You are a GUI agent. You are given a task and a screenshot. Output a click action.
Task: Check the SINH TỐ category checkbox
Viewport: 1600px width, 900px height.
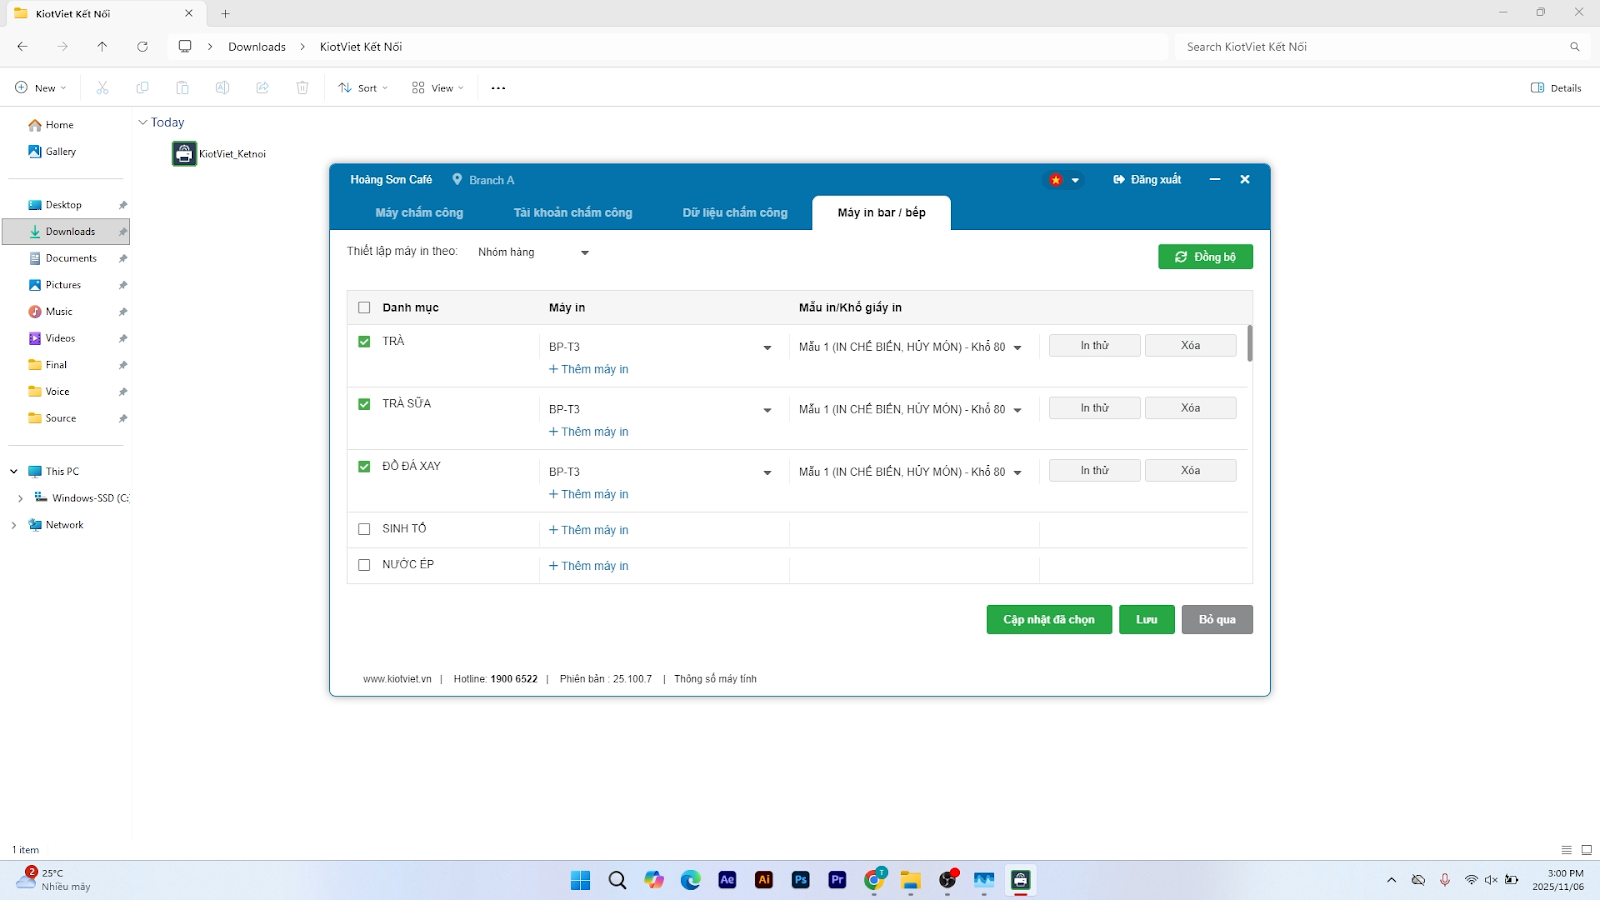[364, 529]
